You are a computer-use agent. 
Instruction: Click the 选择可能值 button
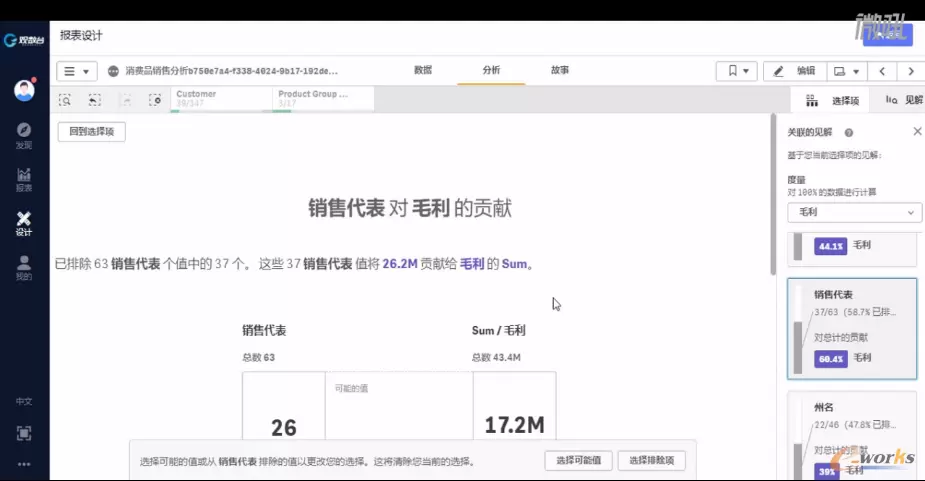click(x=578, y=461)
